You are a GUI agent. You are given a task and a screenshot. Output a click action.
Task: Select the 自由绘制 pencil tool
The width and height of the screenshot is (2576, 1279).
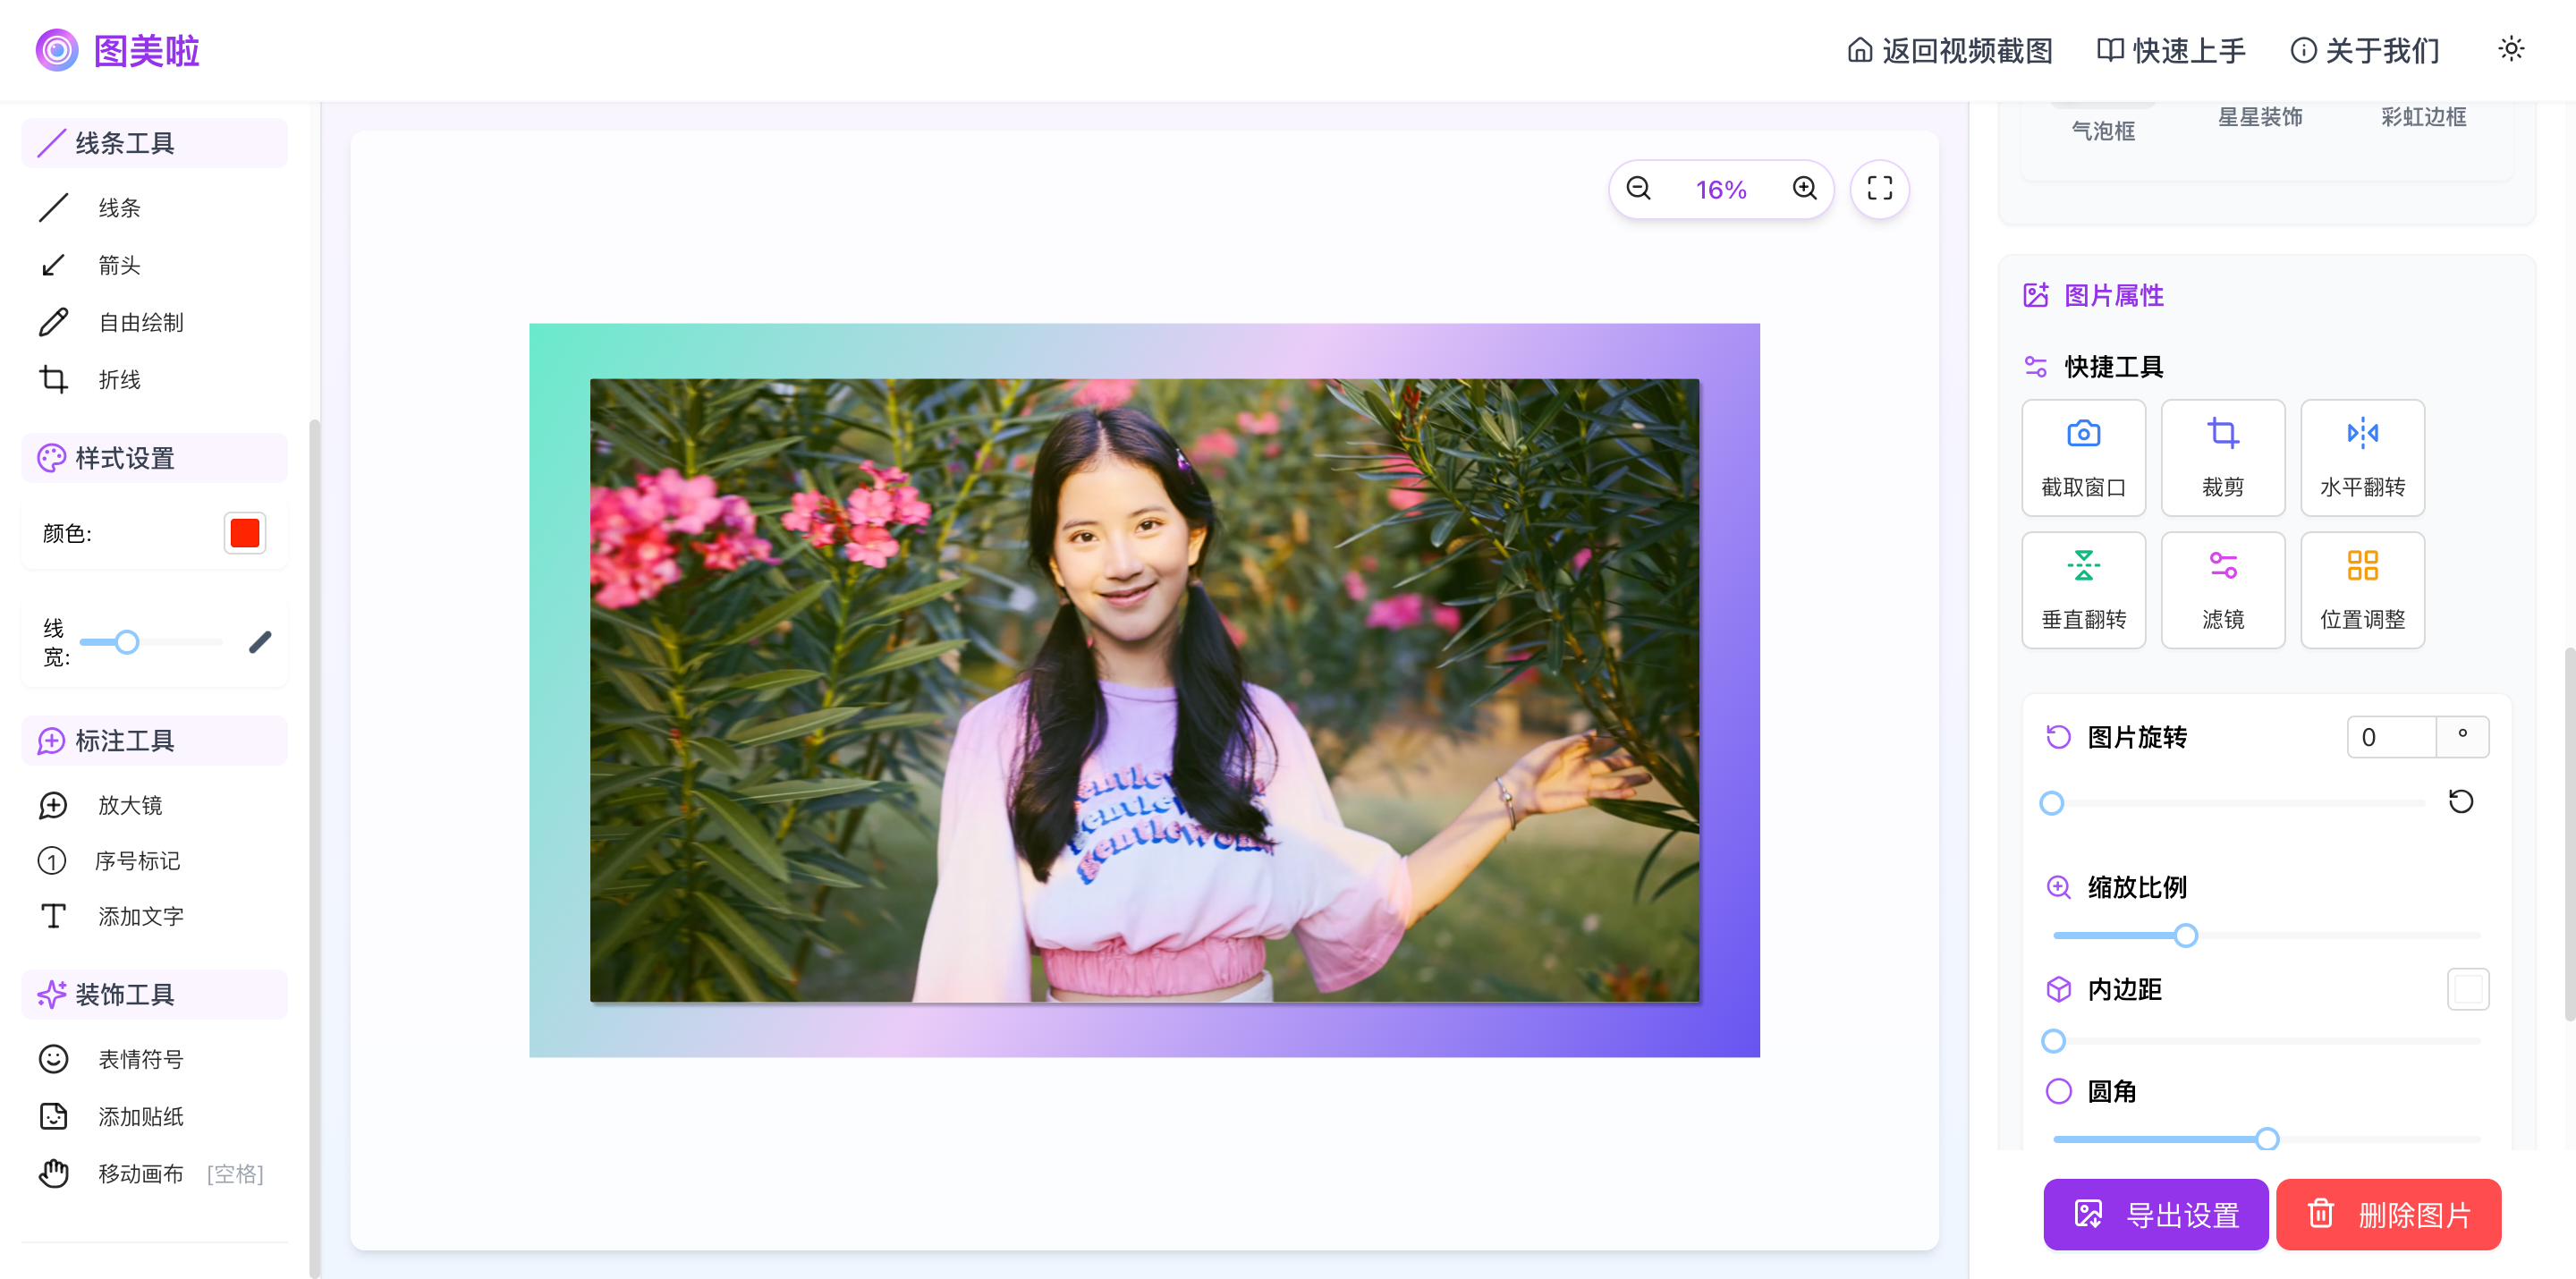point(140,322)
